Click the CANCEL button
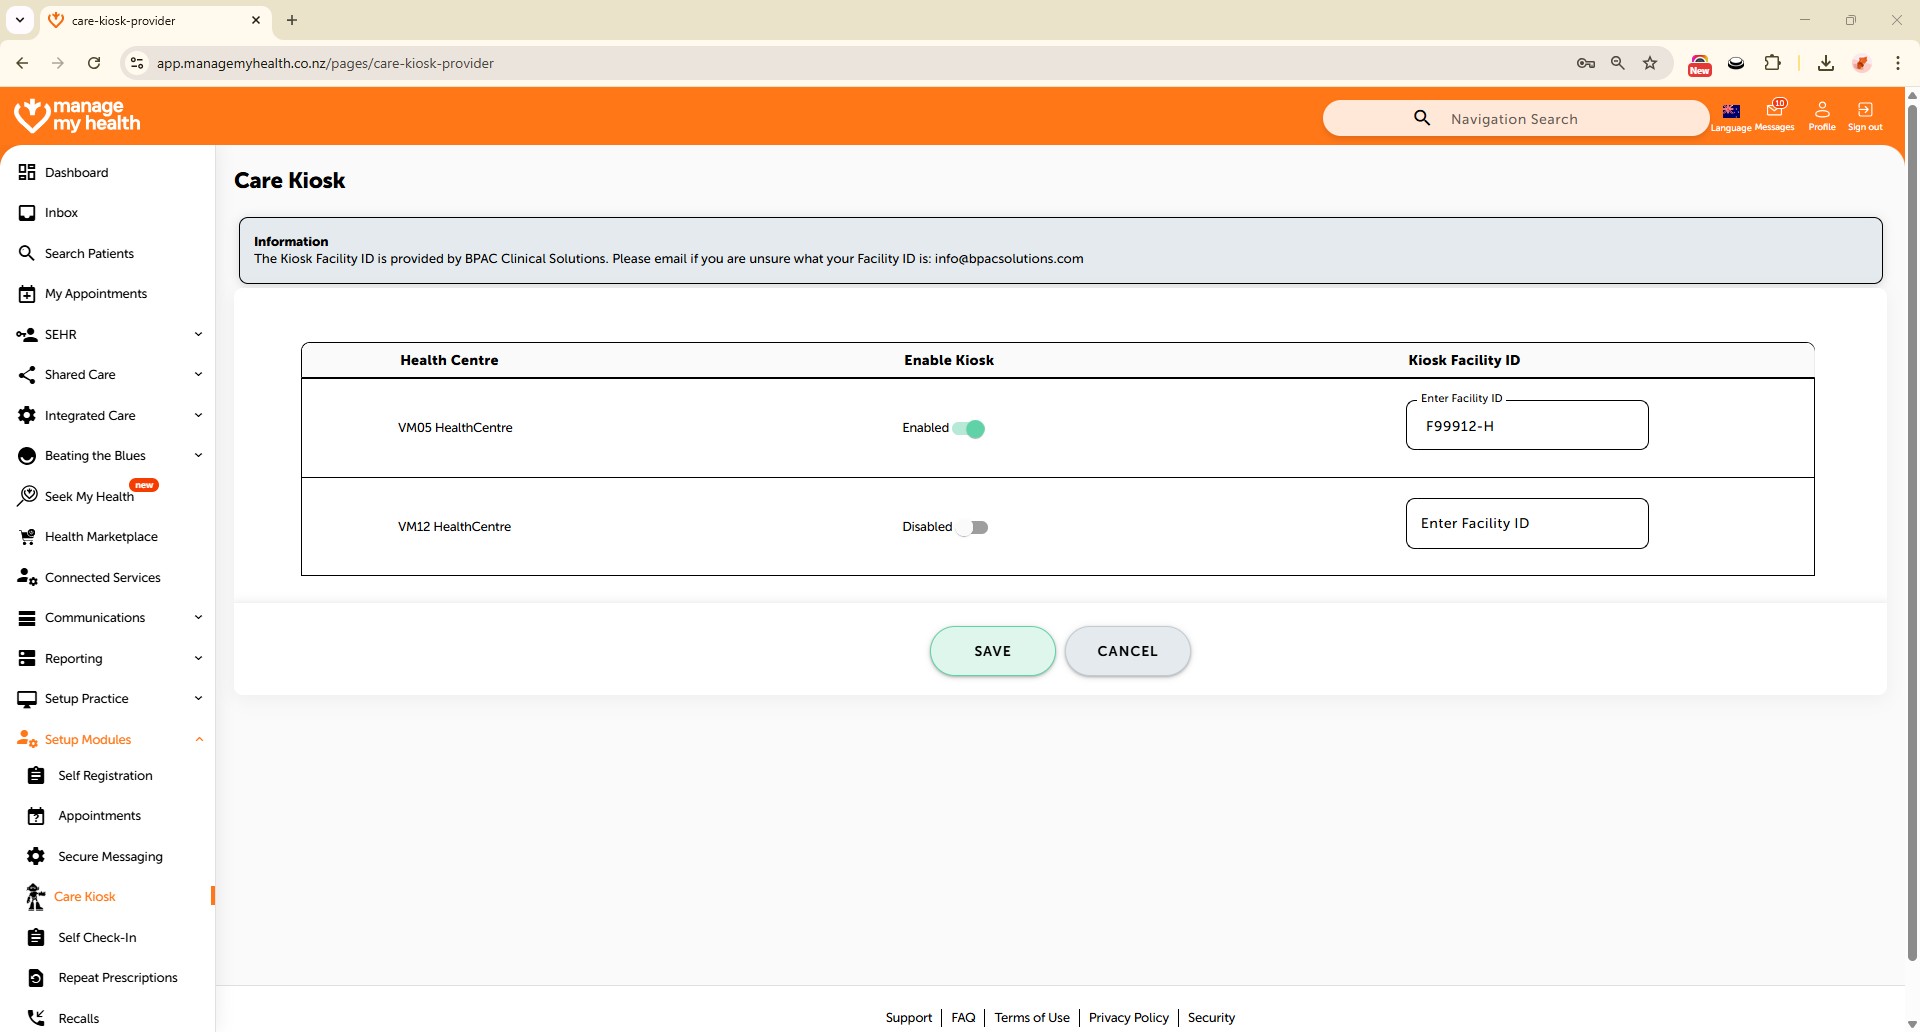 tap(1127, 651)
